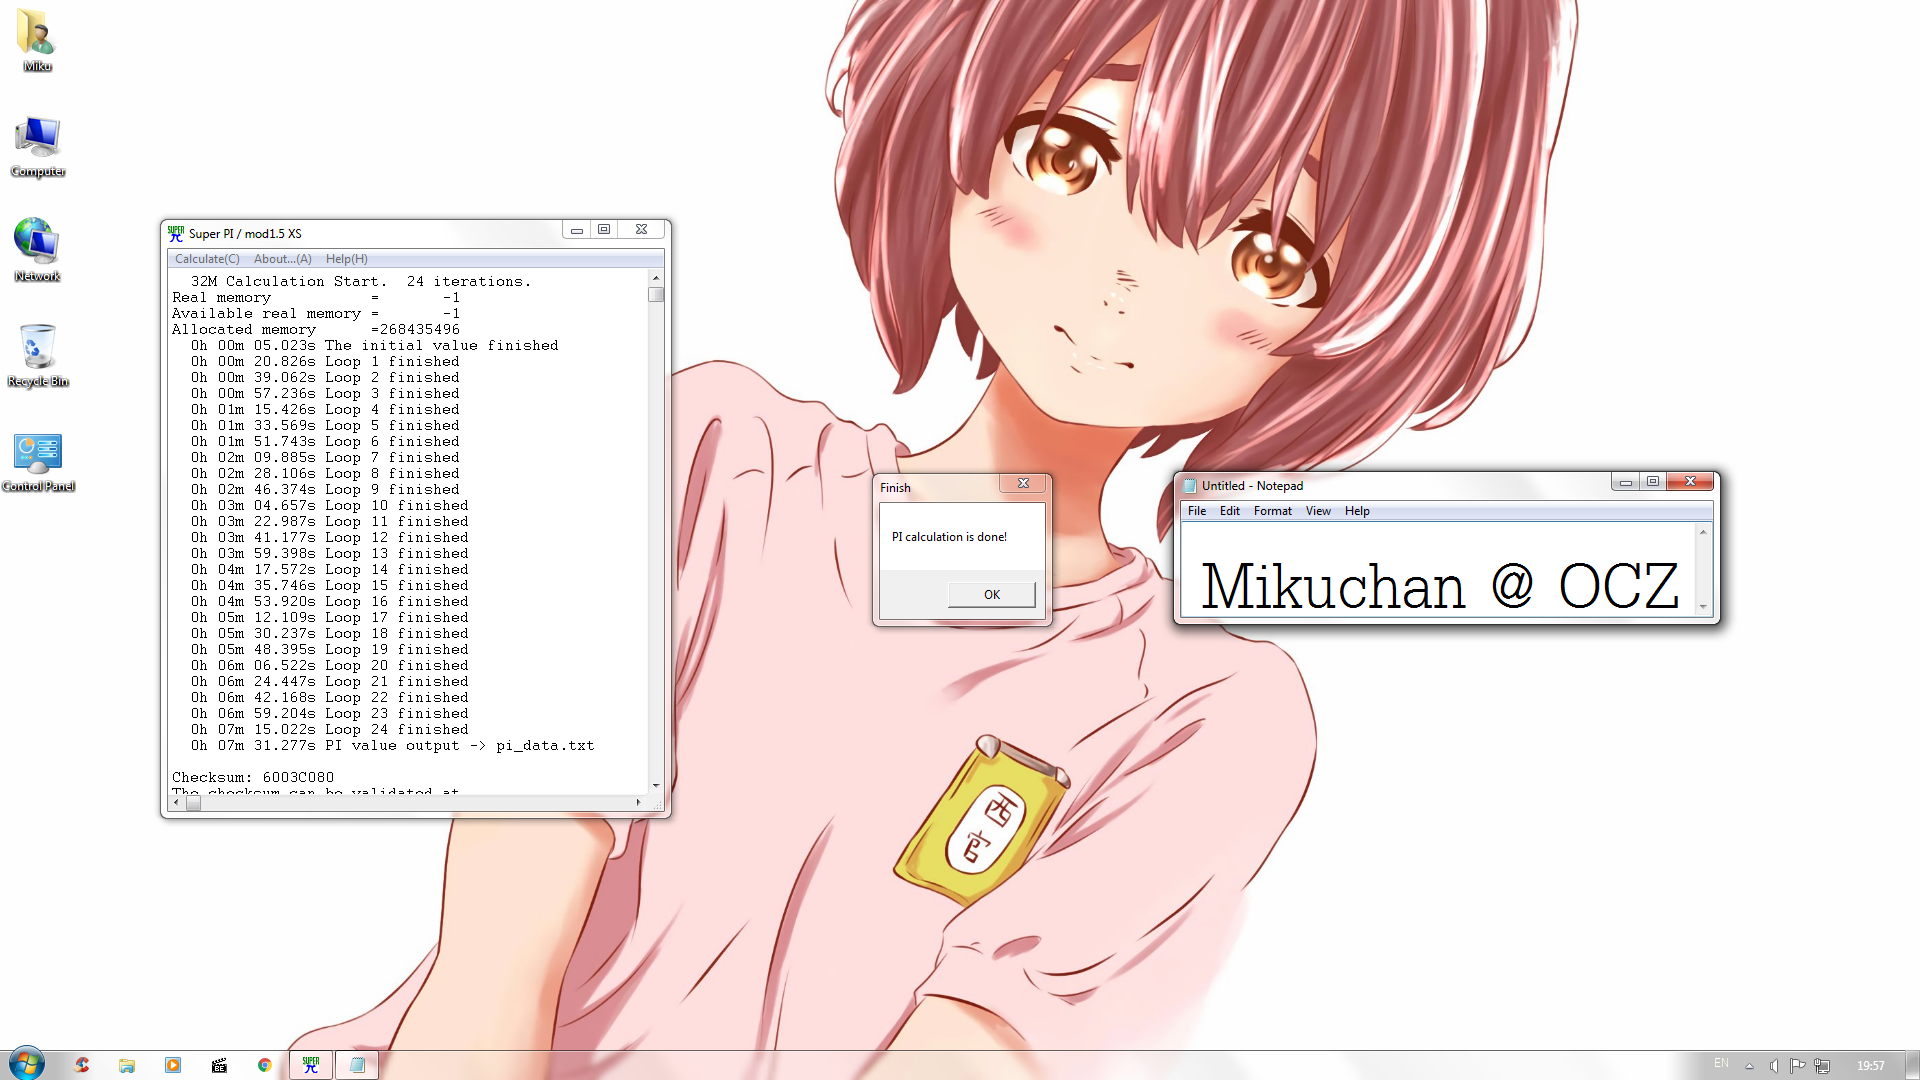
Task: Minimize the Notepad window
Action: point(1625,482)
